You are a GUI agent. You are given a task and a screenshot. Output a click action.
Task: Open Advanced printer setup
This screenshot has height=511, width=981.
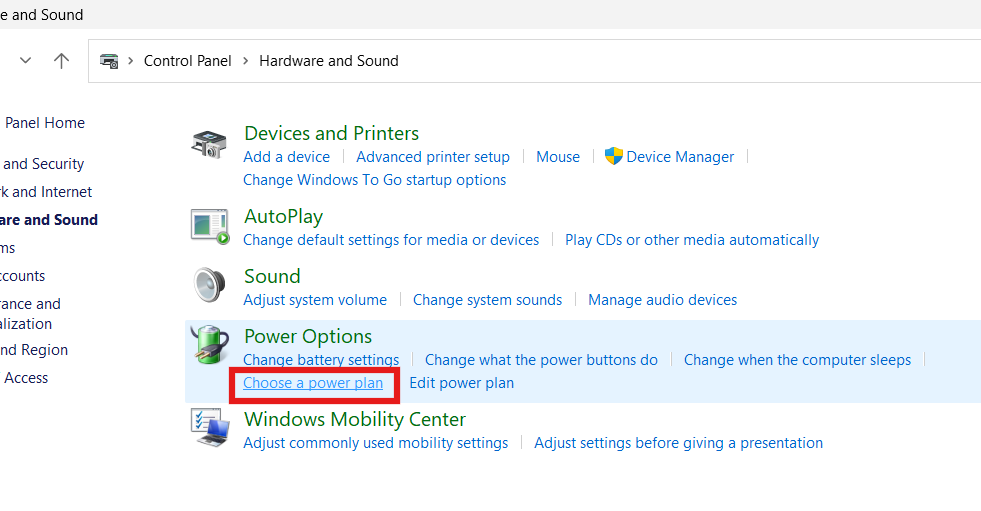coord(433,156)
